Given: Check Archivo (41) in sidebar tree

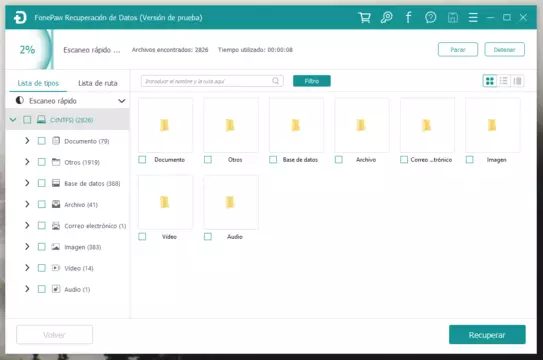Looking at the screenshot, I should click(x=42, y=204).
